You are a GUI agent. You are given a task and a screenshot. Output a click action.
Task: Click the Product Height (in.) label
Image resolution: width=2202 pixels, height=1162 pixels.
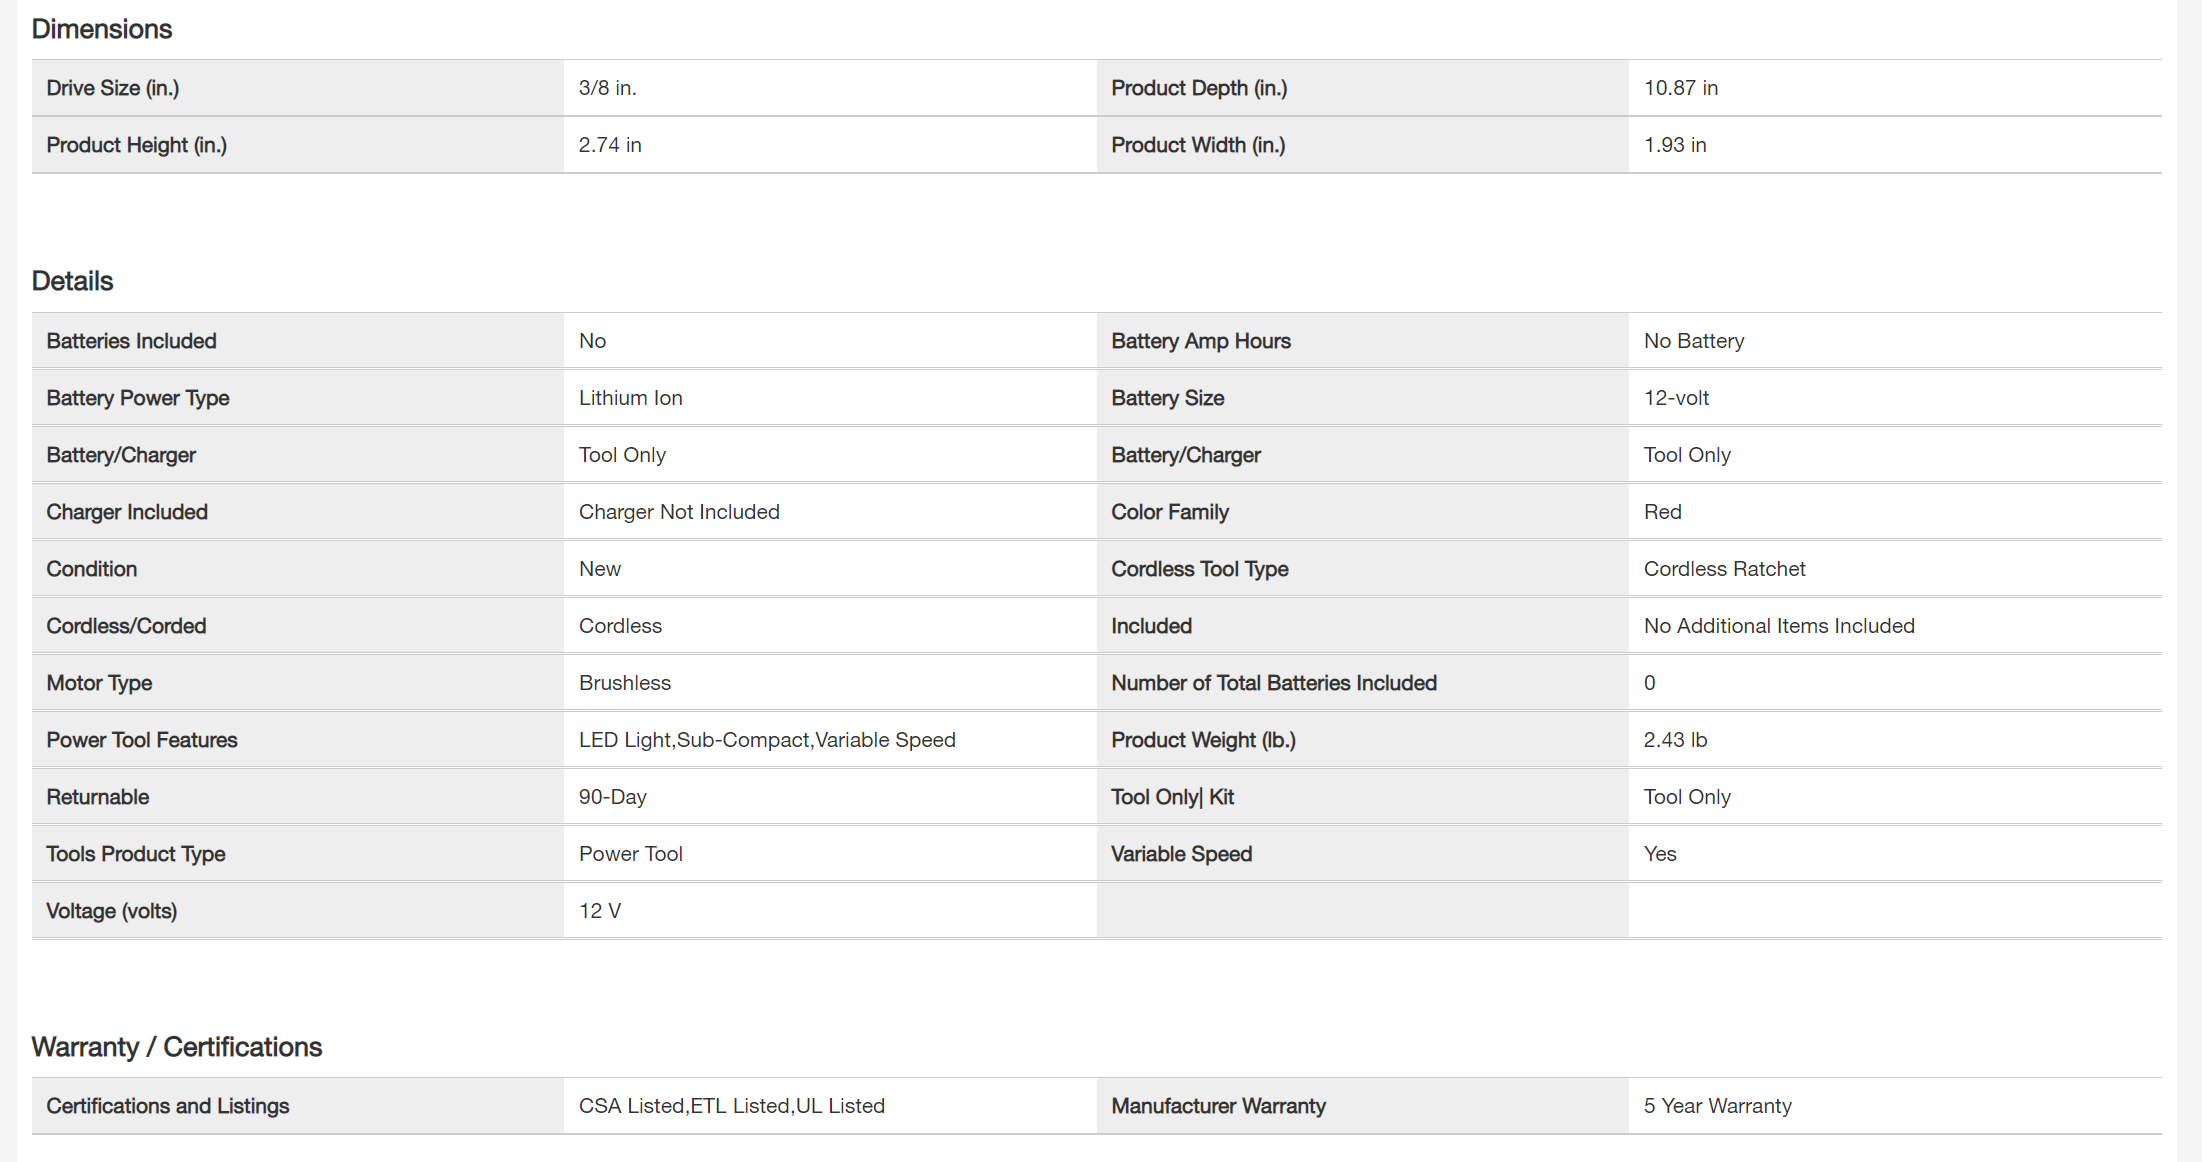point(137,145)
